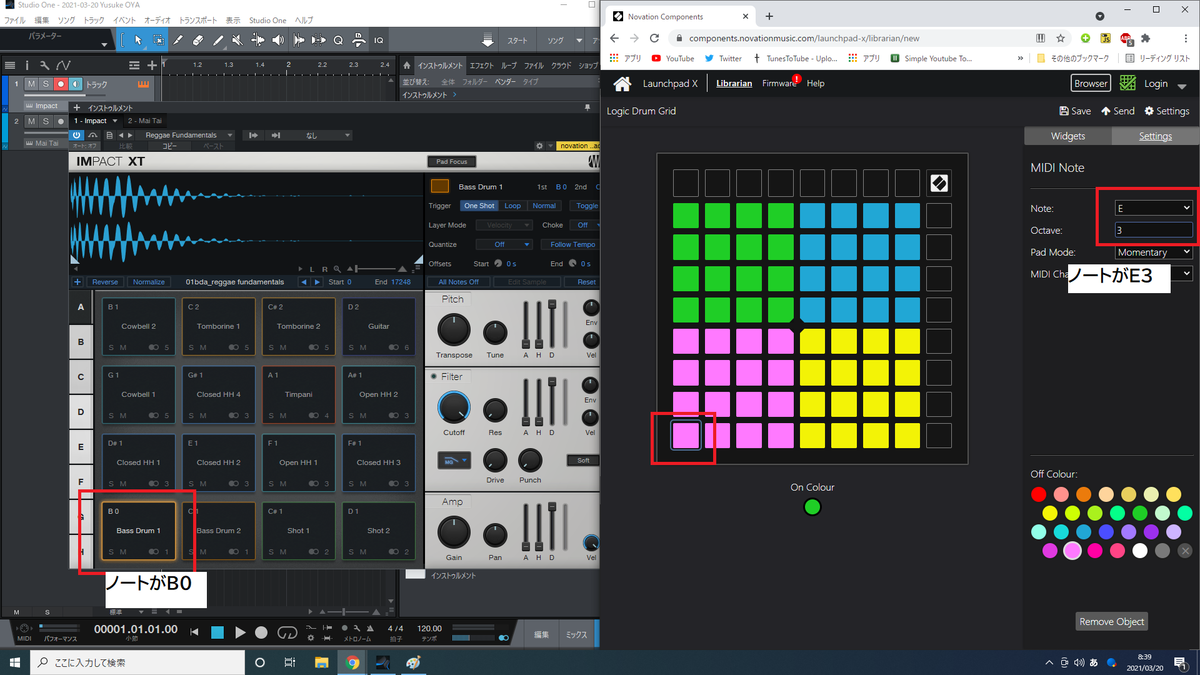Viewport: 1200px width, 675px height.
Task: Toggle monitor on track 1
Action: (x=76, y=84)
